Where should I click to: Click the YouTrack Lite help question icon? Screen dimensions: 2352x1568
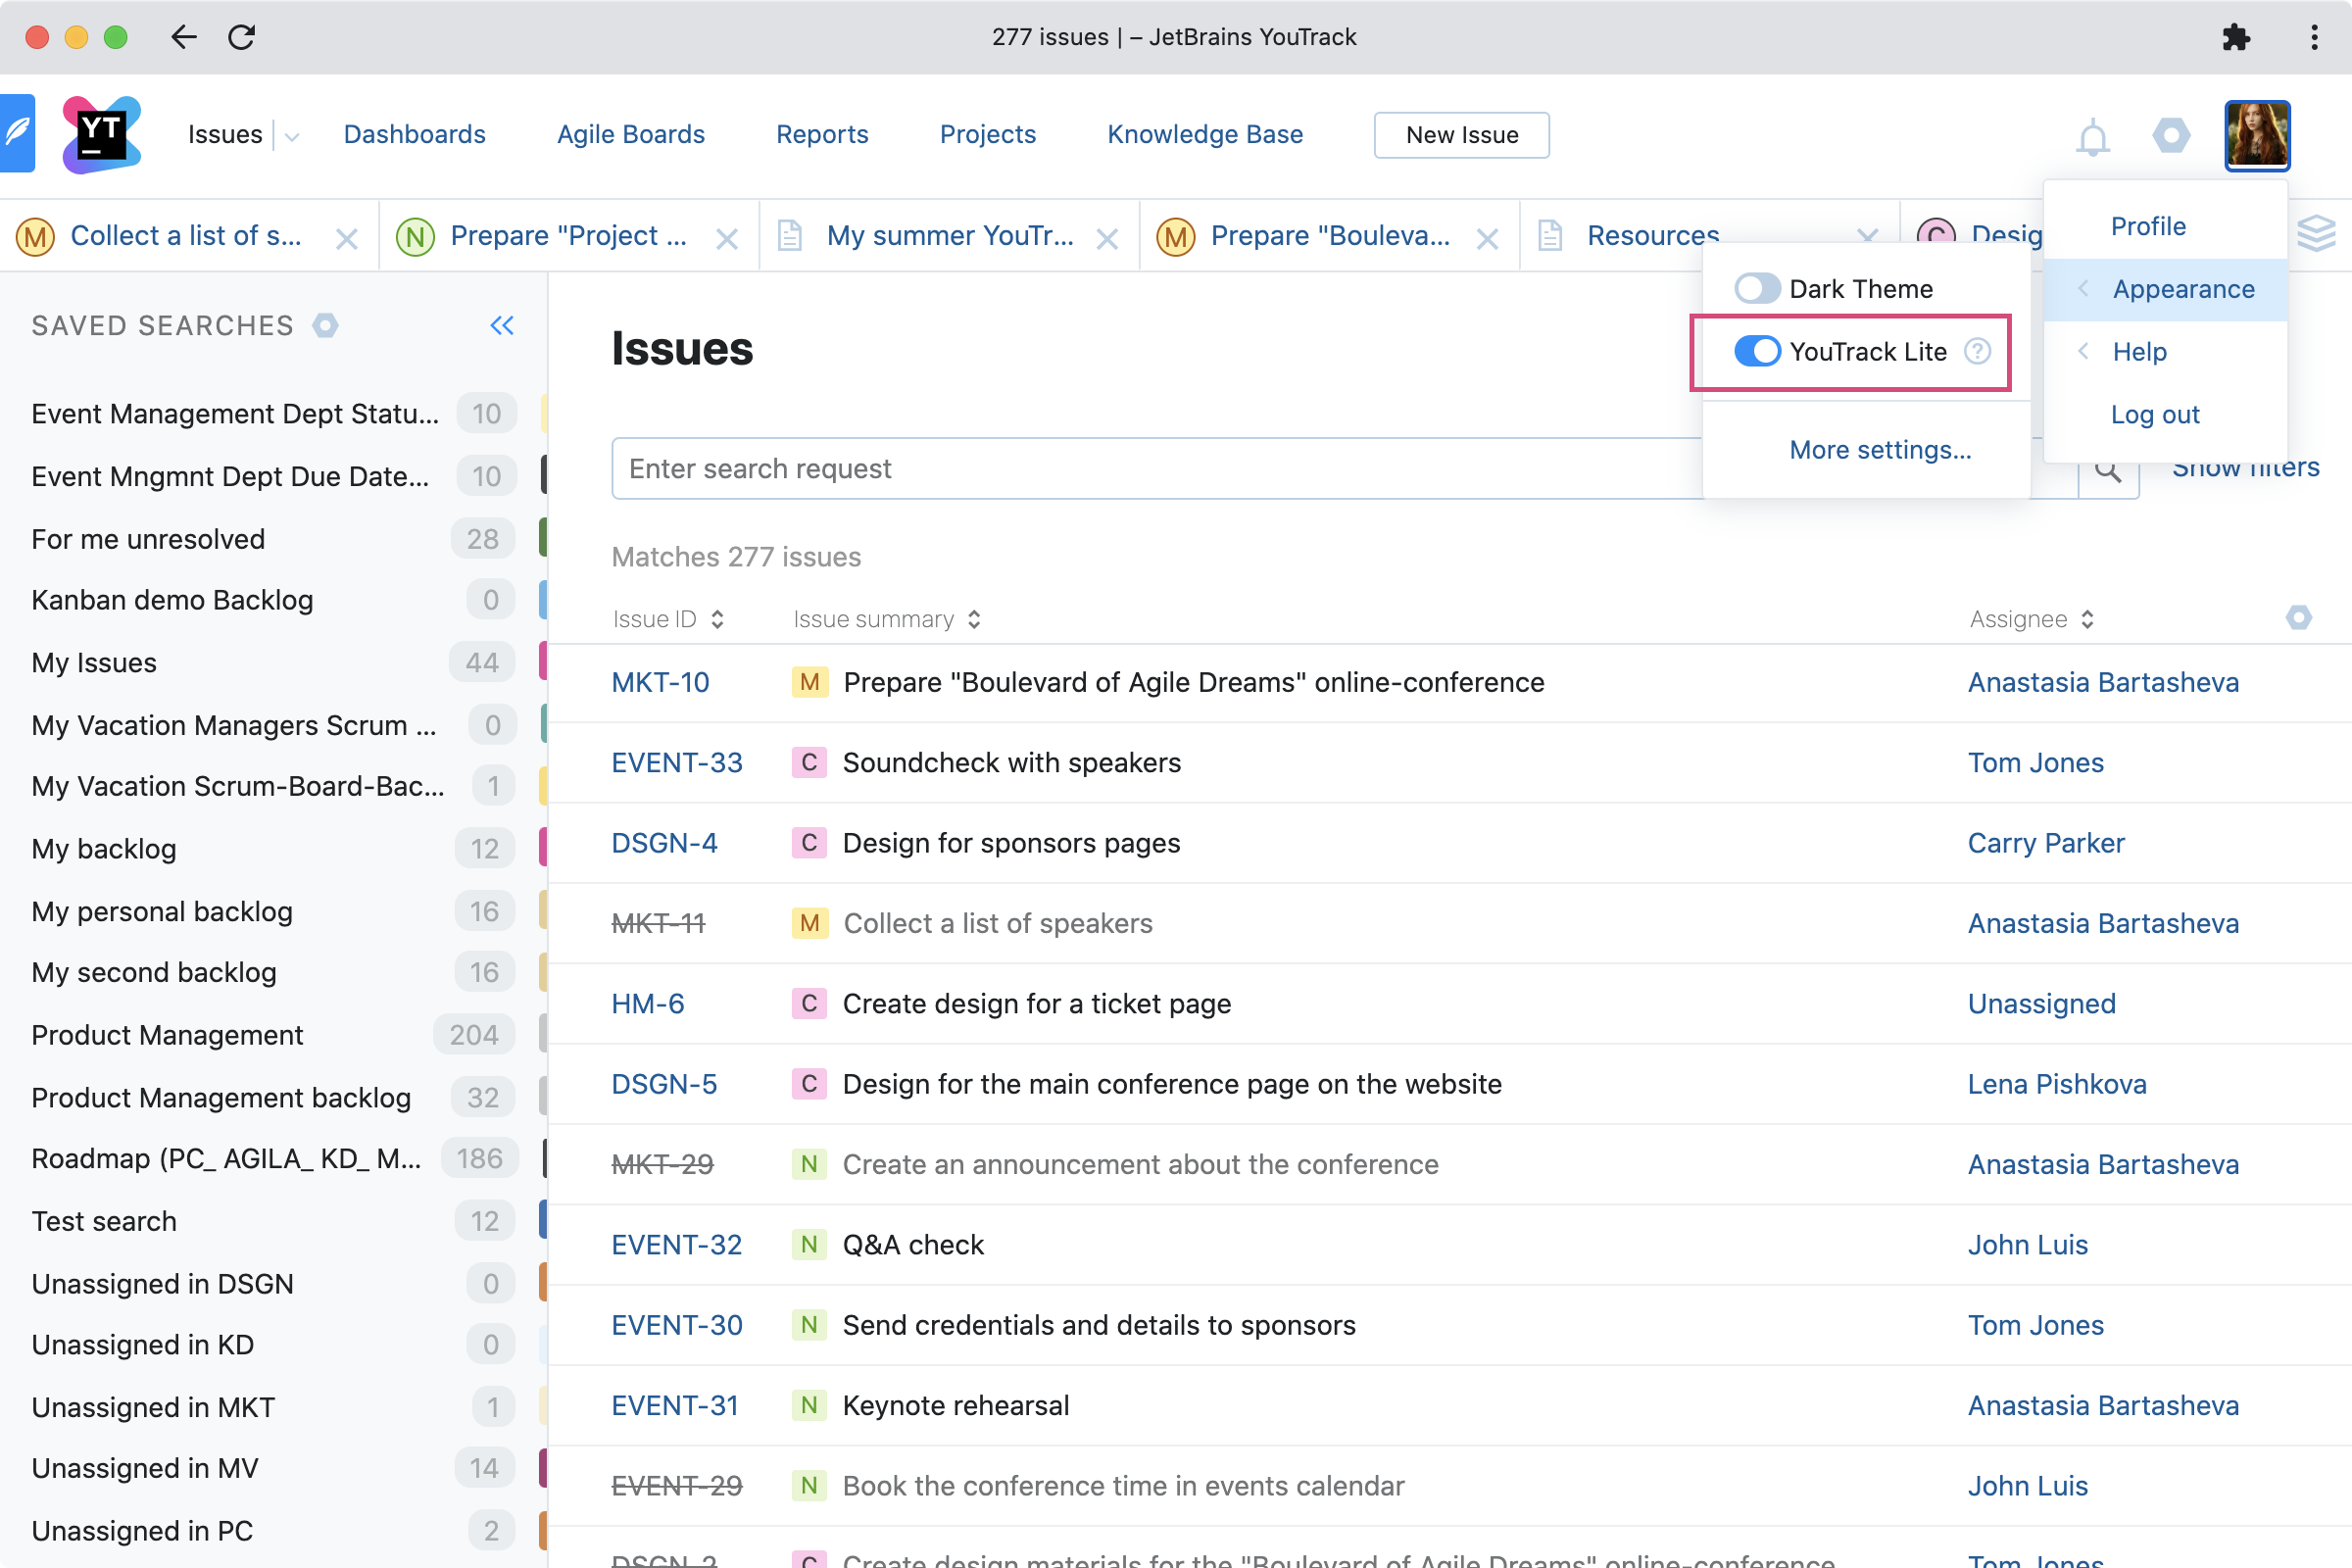coord(1977,351)
